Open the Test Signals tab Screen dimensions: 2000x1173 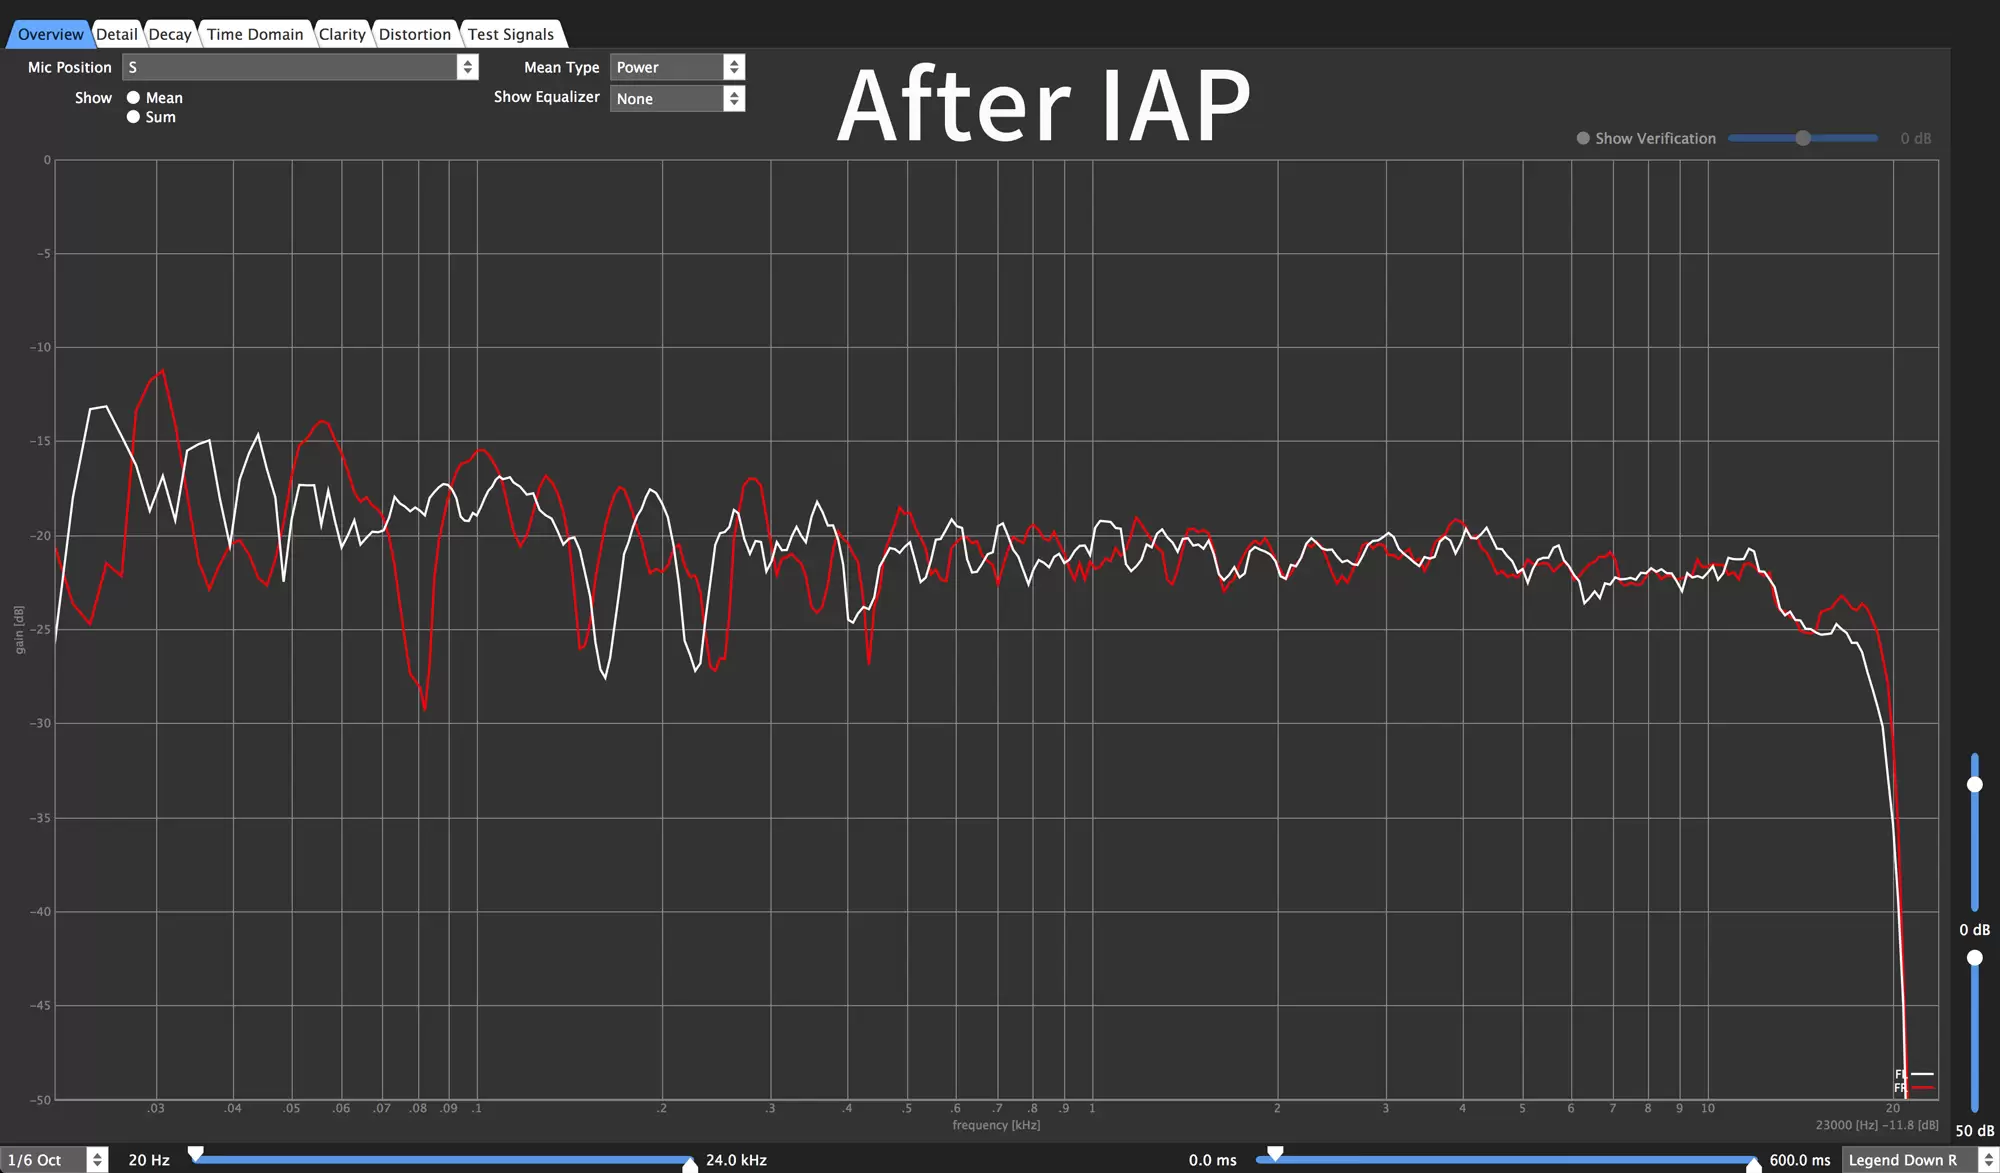[510, 34]
